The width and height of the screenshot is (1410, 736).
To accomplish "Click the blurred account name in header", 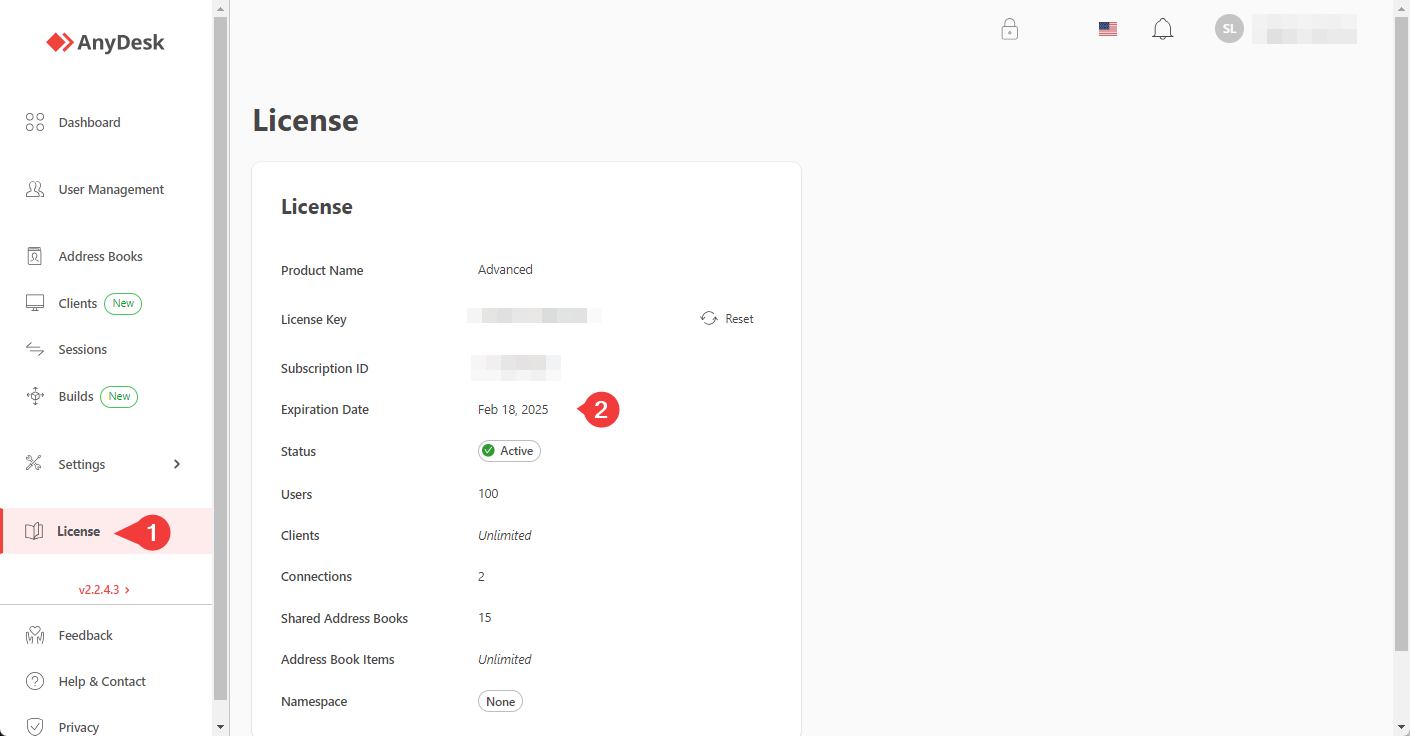I will (1304, 29).
